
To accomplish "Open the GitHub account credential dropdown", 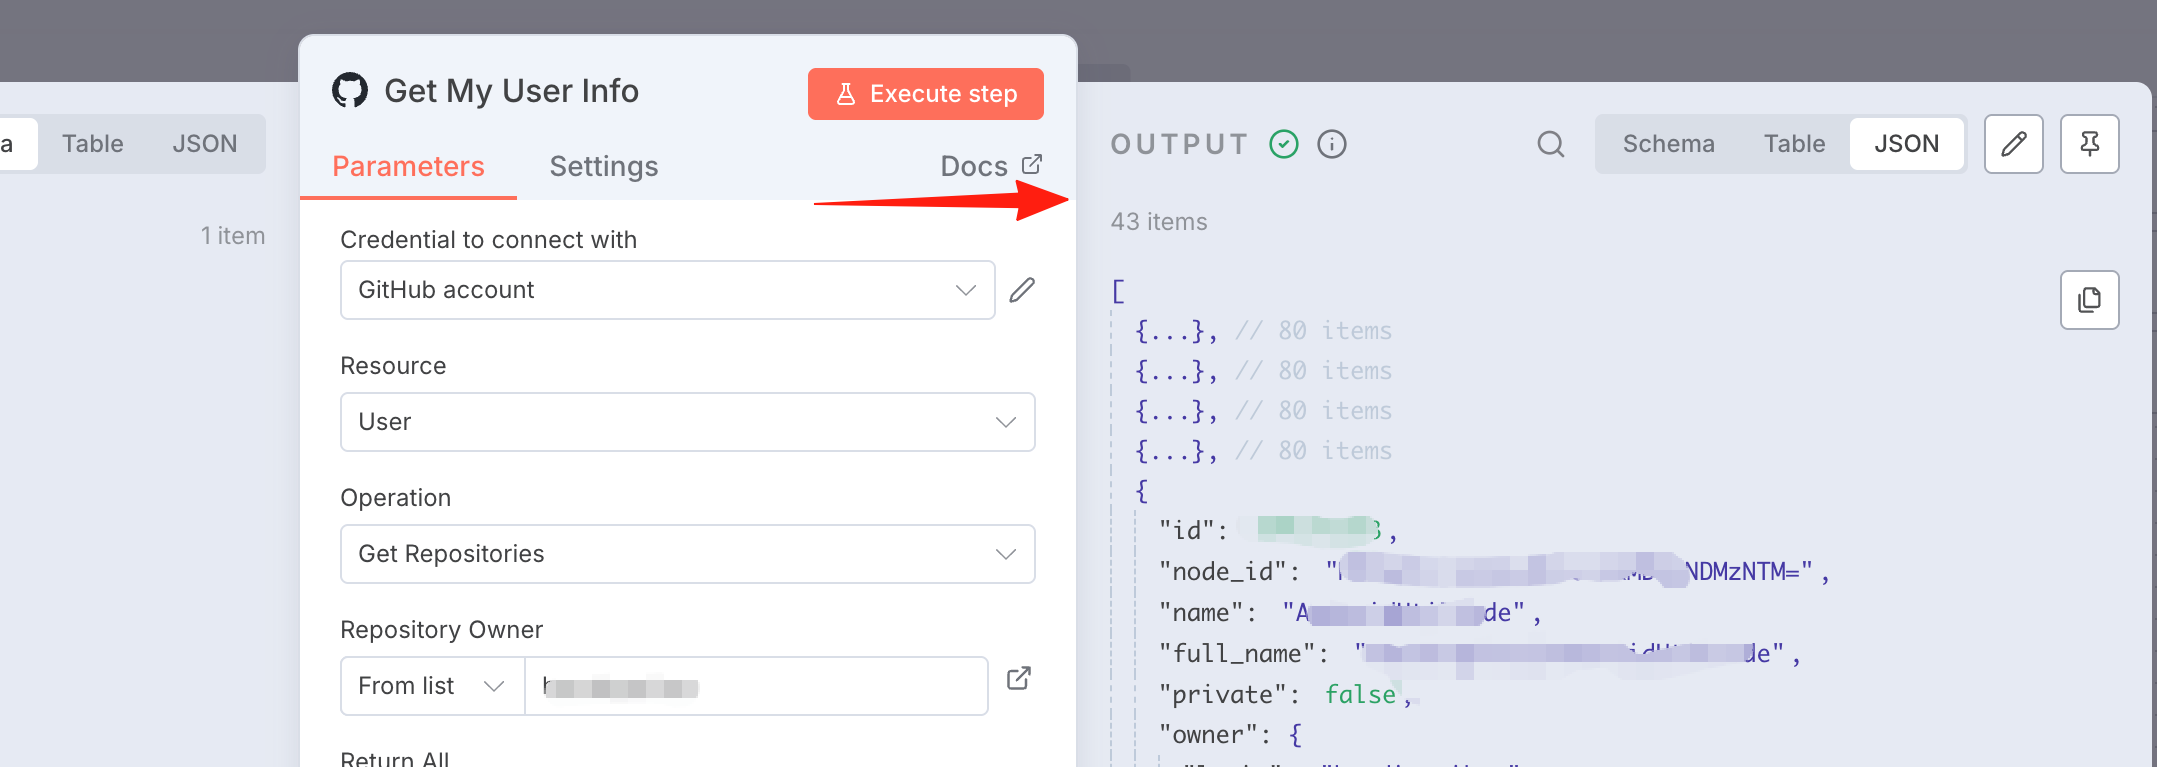I will [668, 290].
